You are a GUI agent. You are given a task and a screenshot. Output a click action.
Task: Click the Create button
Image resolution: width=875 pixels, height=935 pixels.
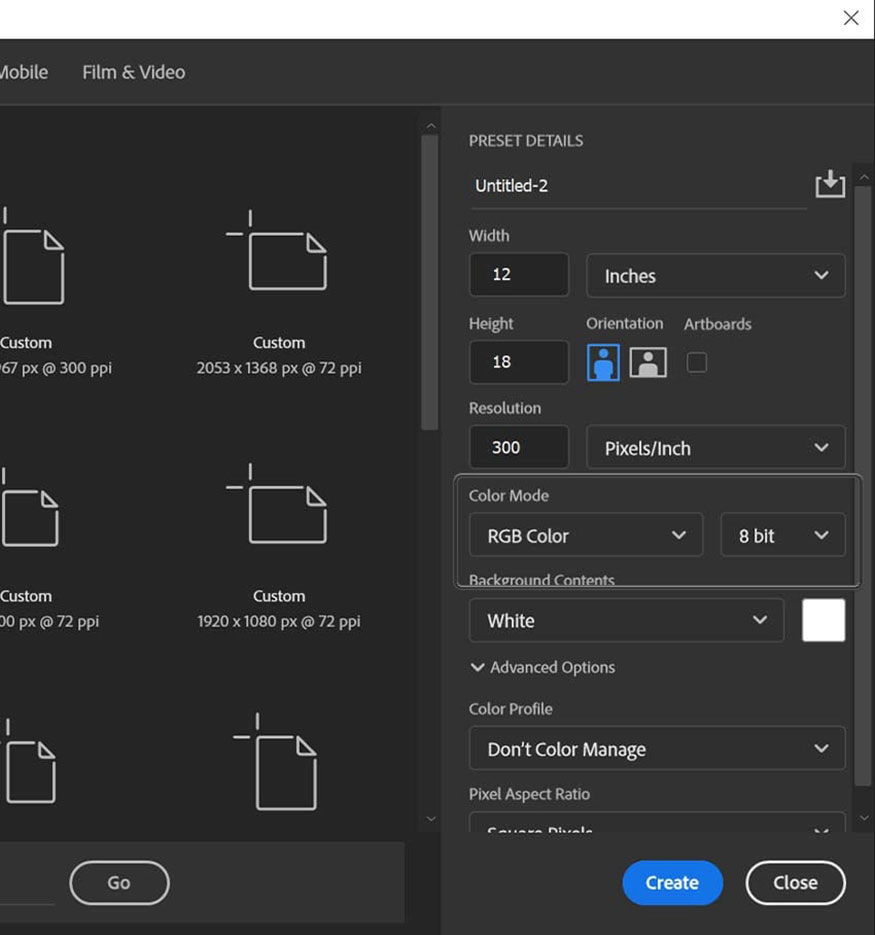[x=672, y=883]
